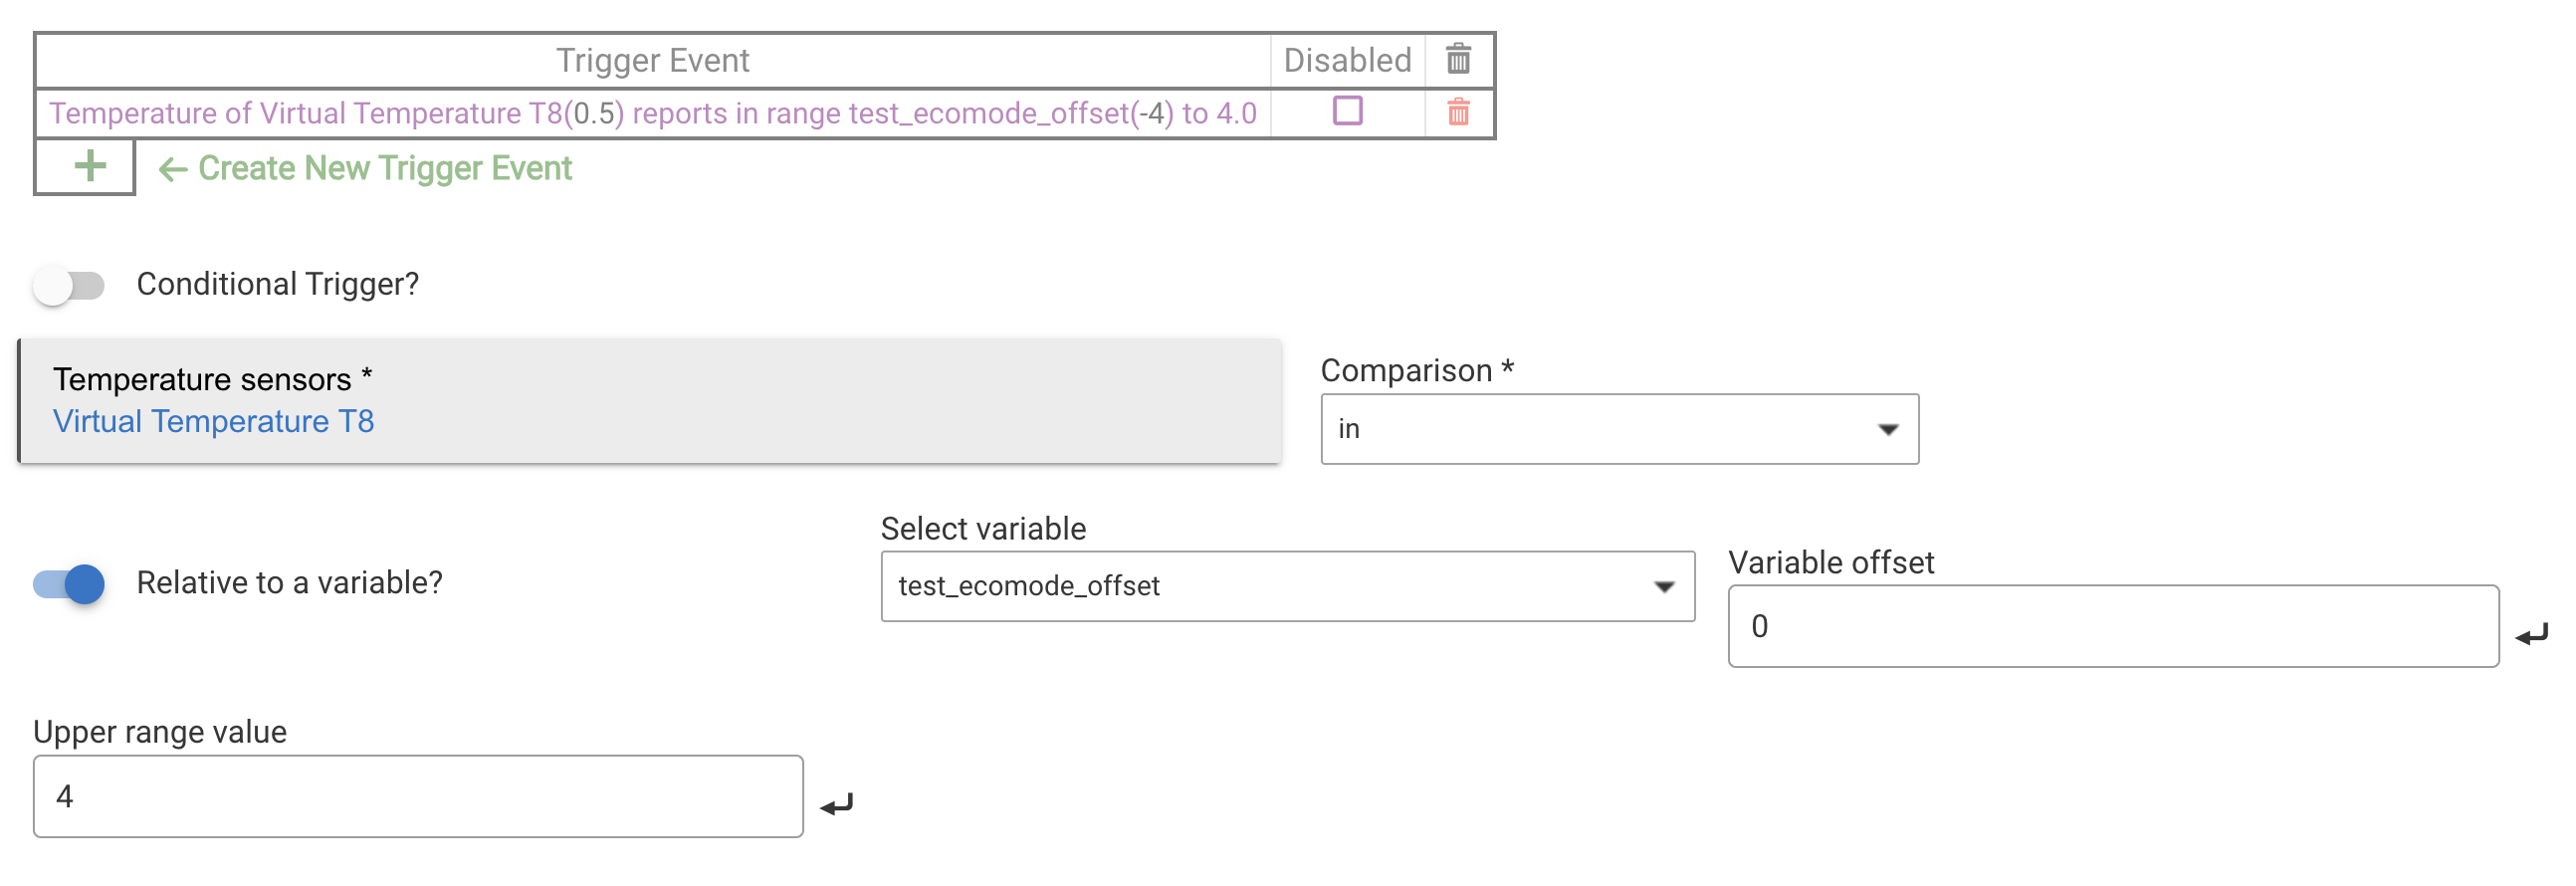Viewport: 2576px width, 886px height.
Task: Submit Variable offset with its enter arrow
Action: click(x=2531, y=634)
